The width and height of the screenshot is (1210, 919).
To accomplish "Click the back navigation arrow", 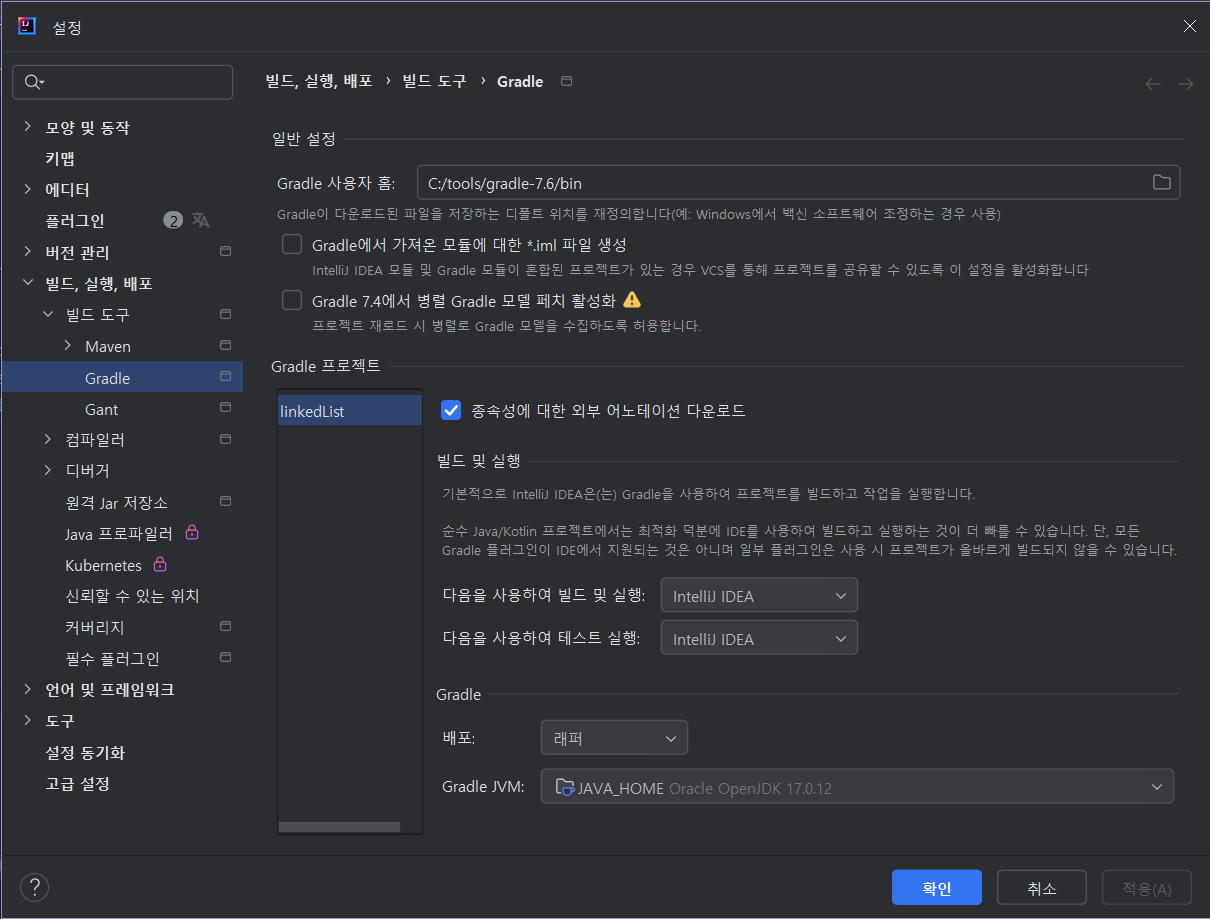I will 1152,84.
